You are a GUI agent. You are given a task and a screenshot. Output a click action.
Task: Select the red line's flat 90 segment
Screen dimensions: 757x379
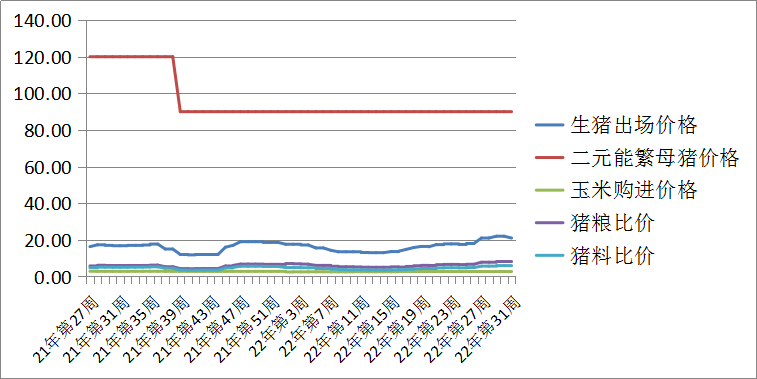click(346, 112)
